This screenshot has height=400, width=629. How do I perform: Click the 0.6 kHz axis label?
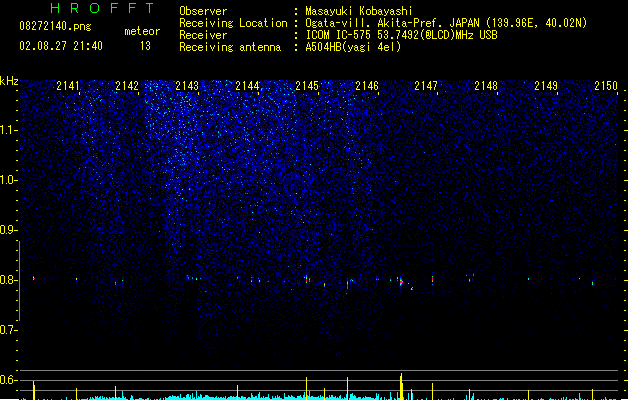click(x=8, y=380)
